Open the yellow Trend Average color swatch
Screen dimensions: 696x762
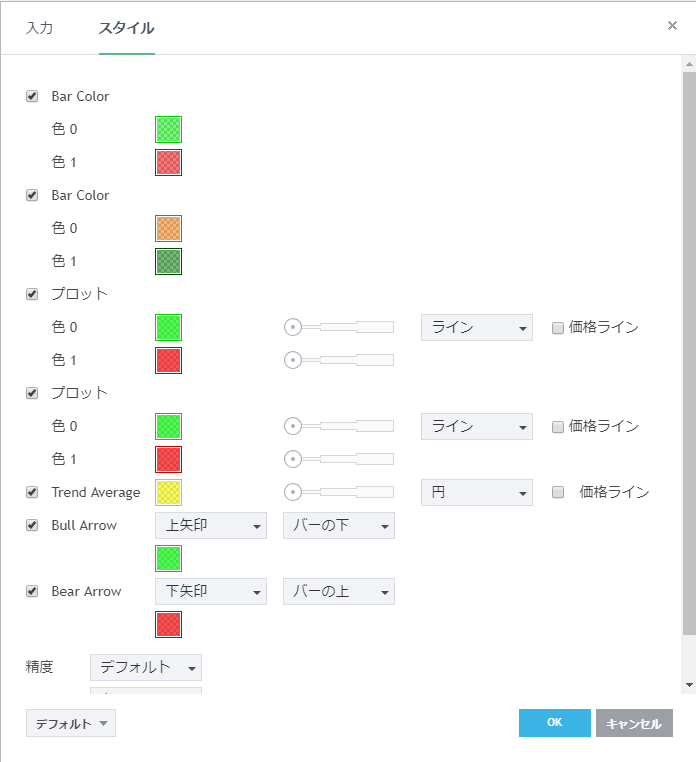168,492
